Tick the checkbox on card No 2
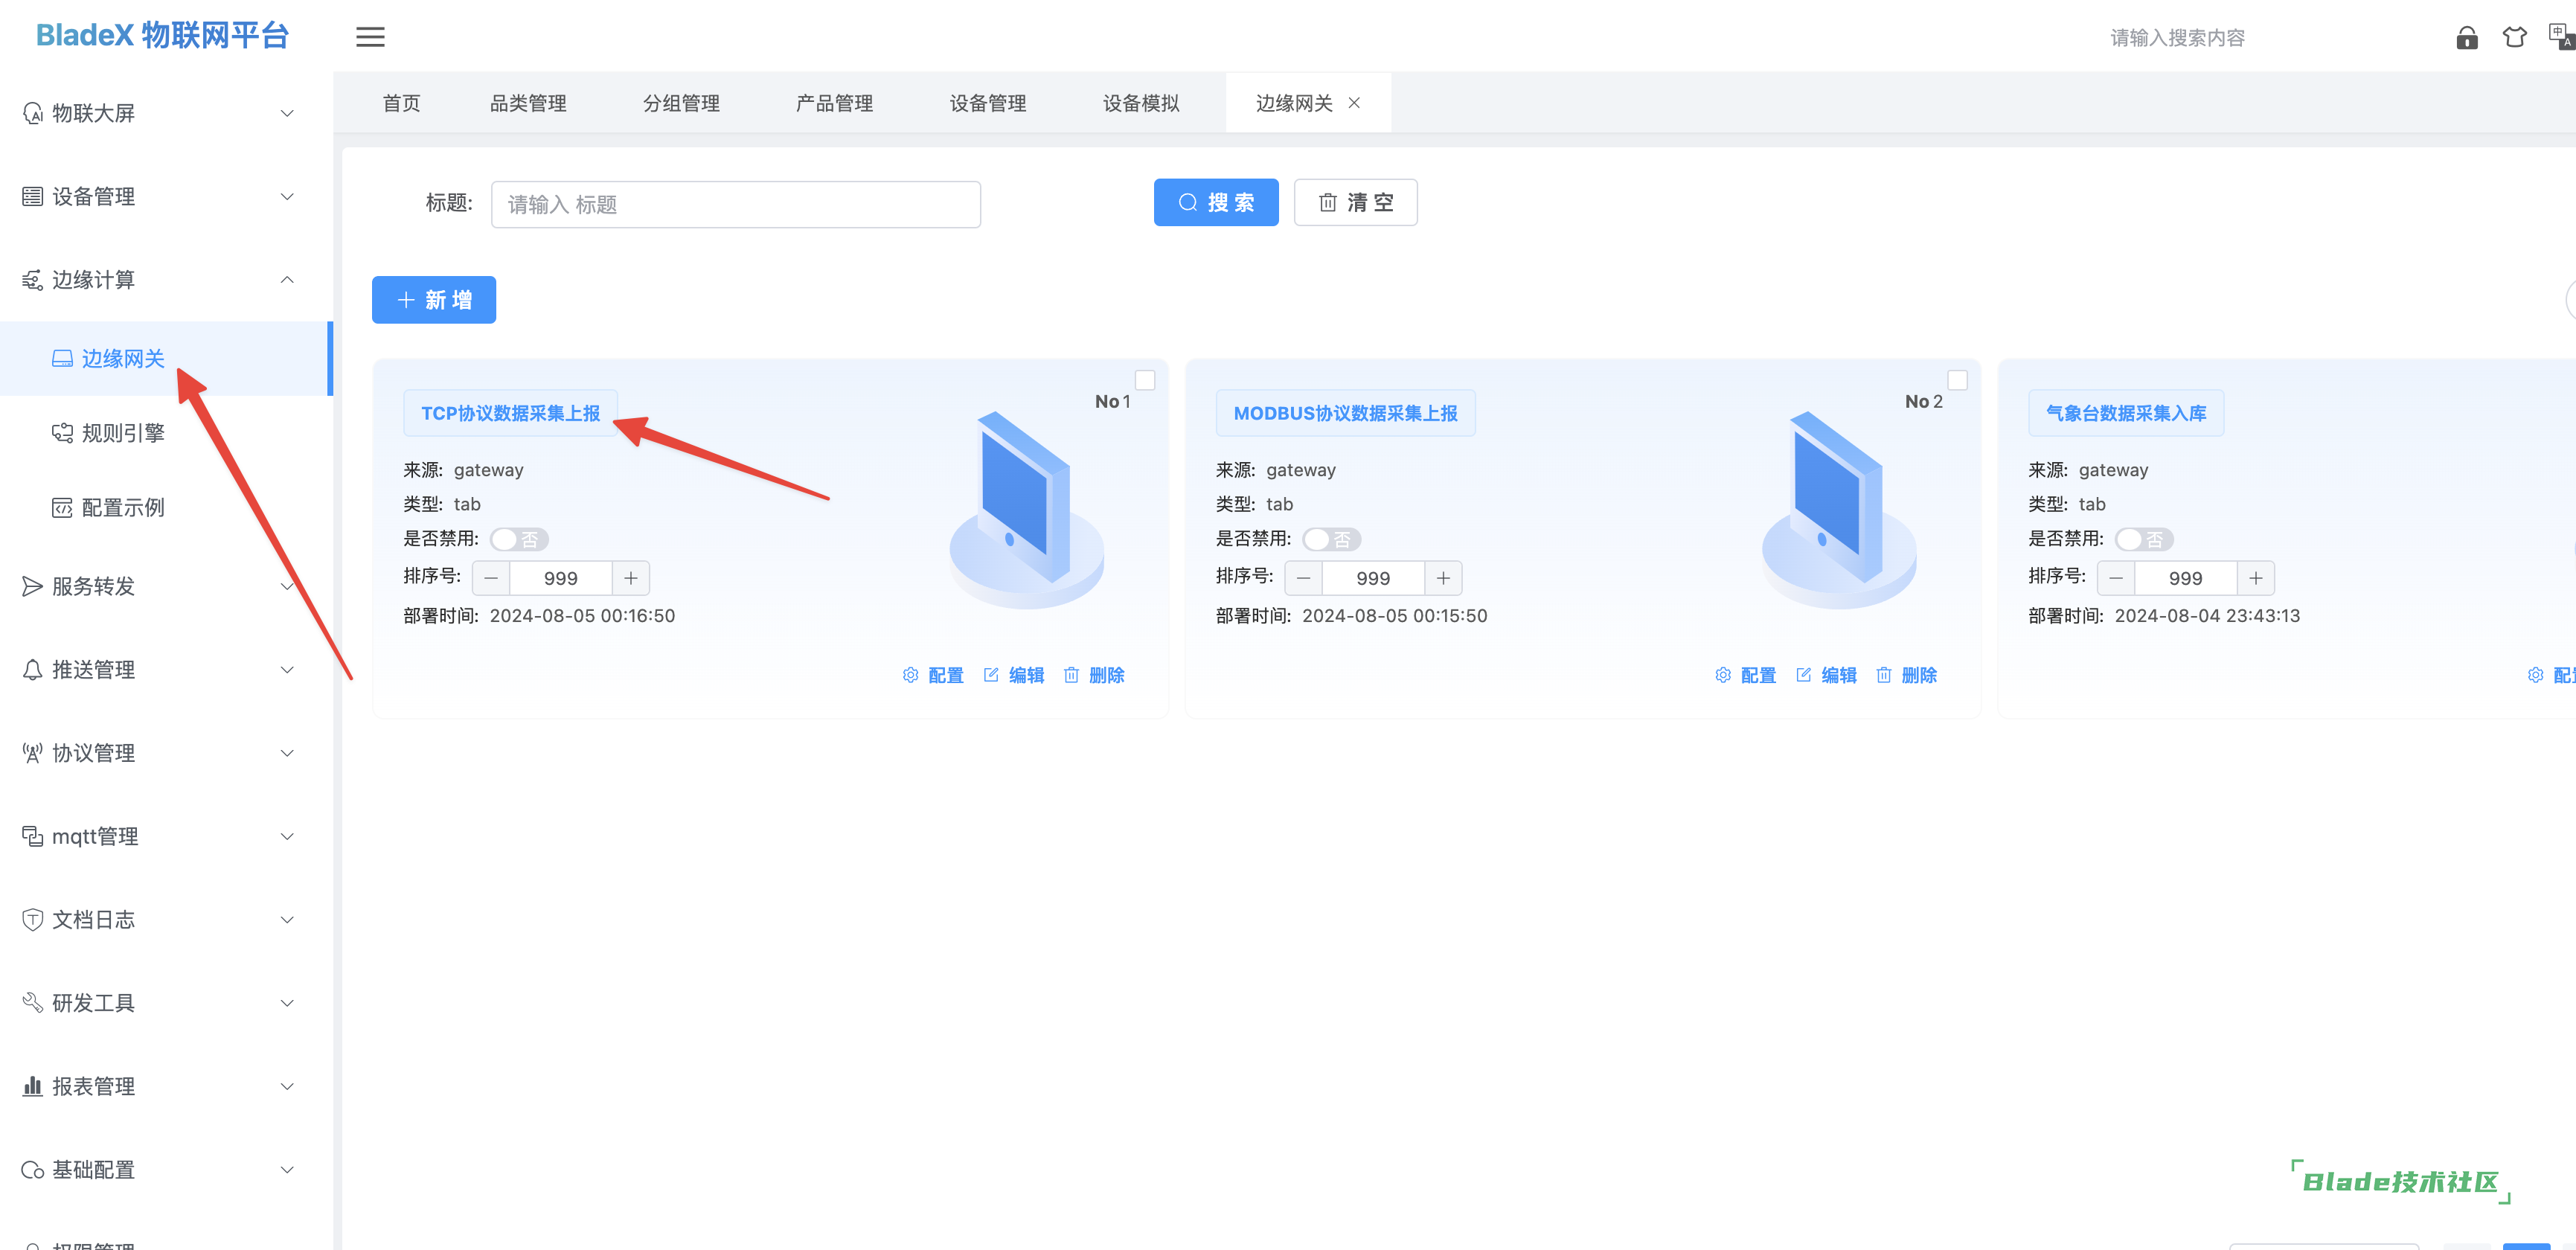The height and width of the screenshot is (1250, 2576). tap(1957, 380)
